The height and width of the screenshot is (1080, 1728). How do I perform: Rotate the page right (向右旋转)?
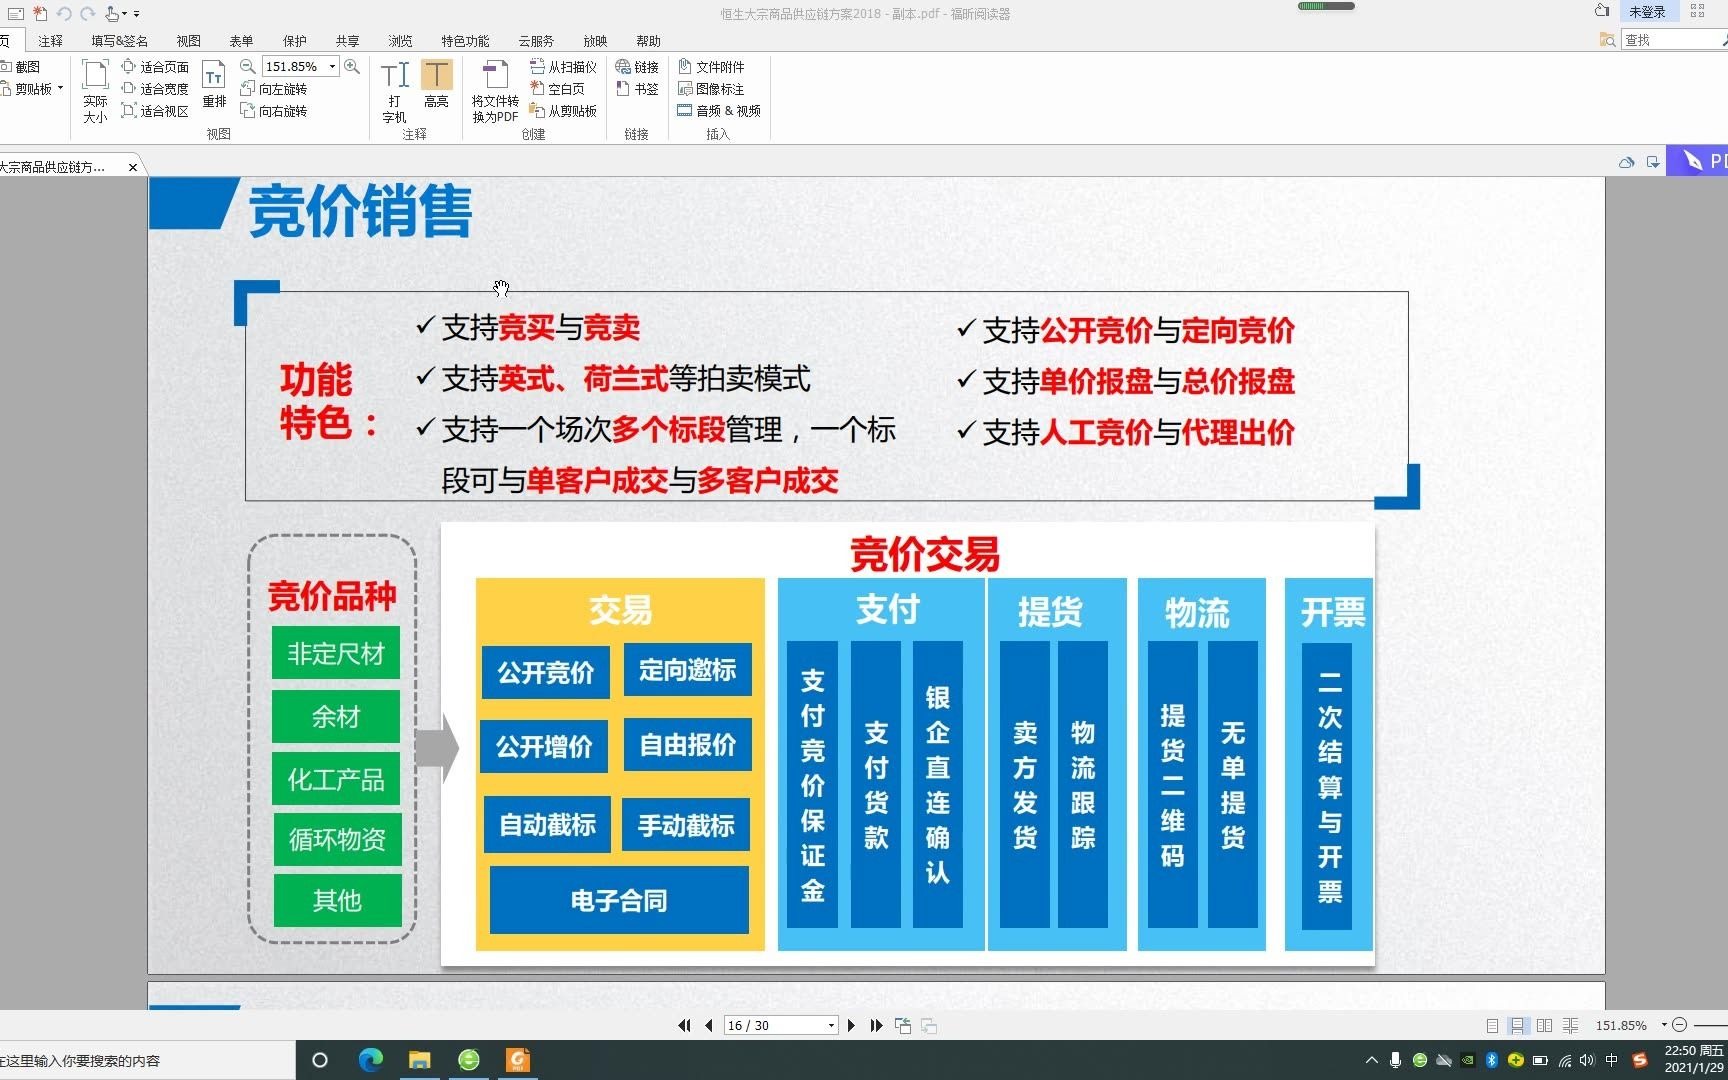[x=274, y=111]
